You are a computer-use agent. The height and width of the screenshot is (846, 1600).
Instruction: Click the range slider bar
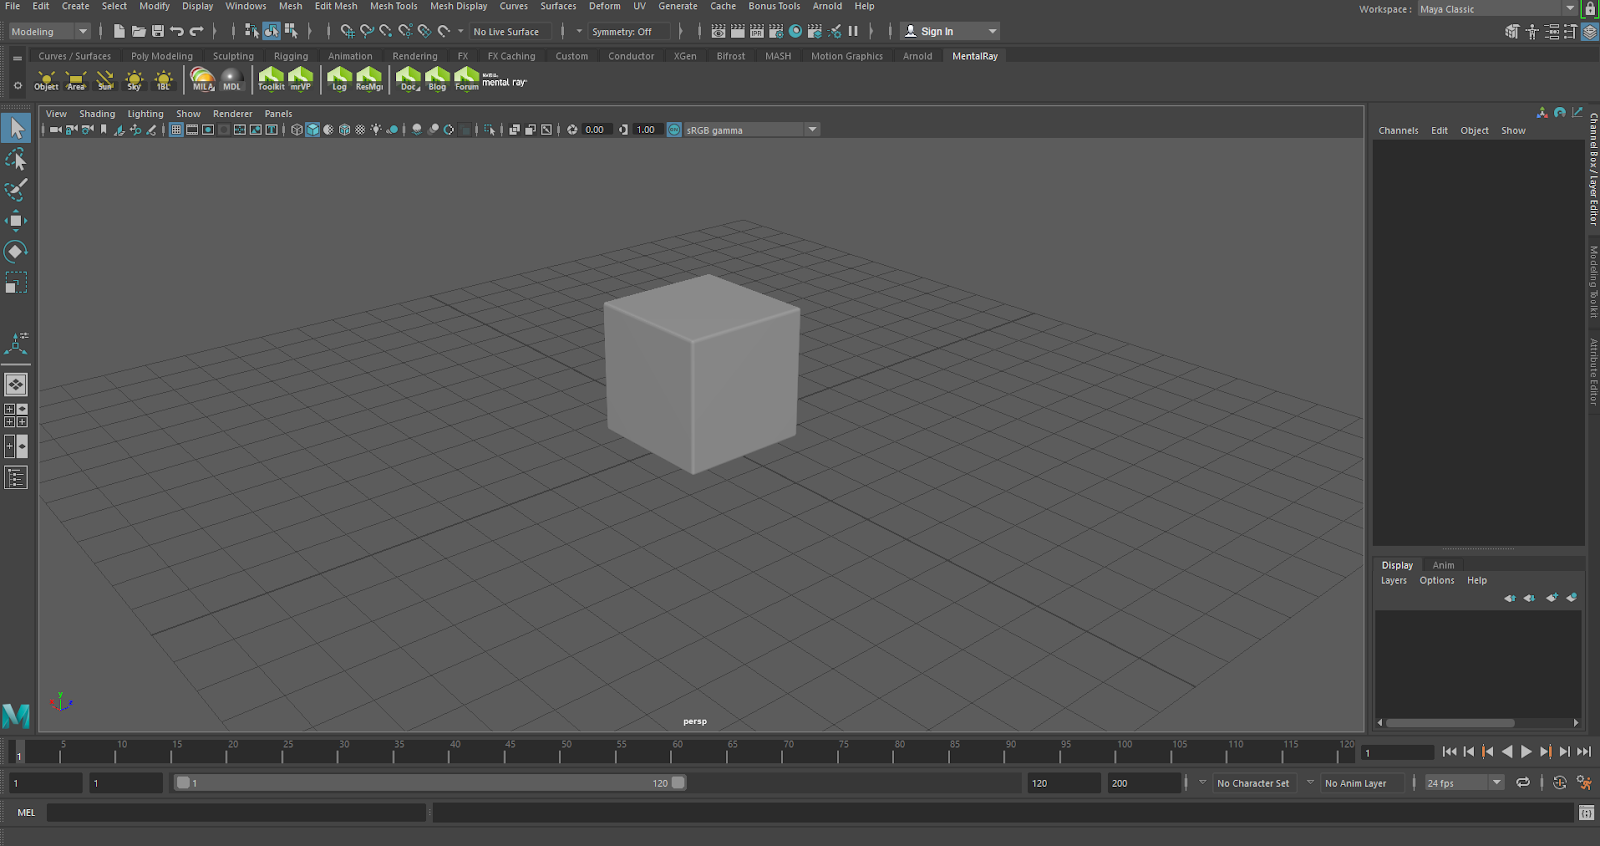click(430, 783)
